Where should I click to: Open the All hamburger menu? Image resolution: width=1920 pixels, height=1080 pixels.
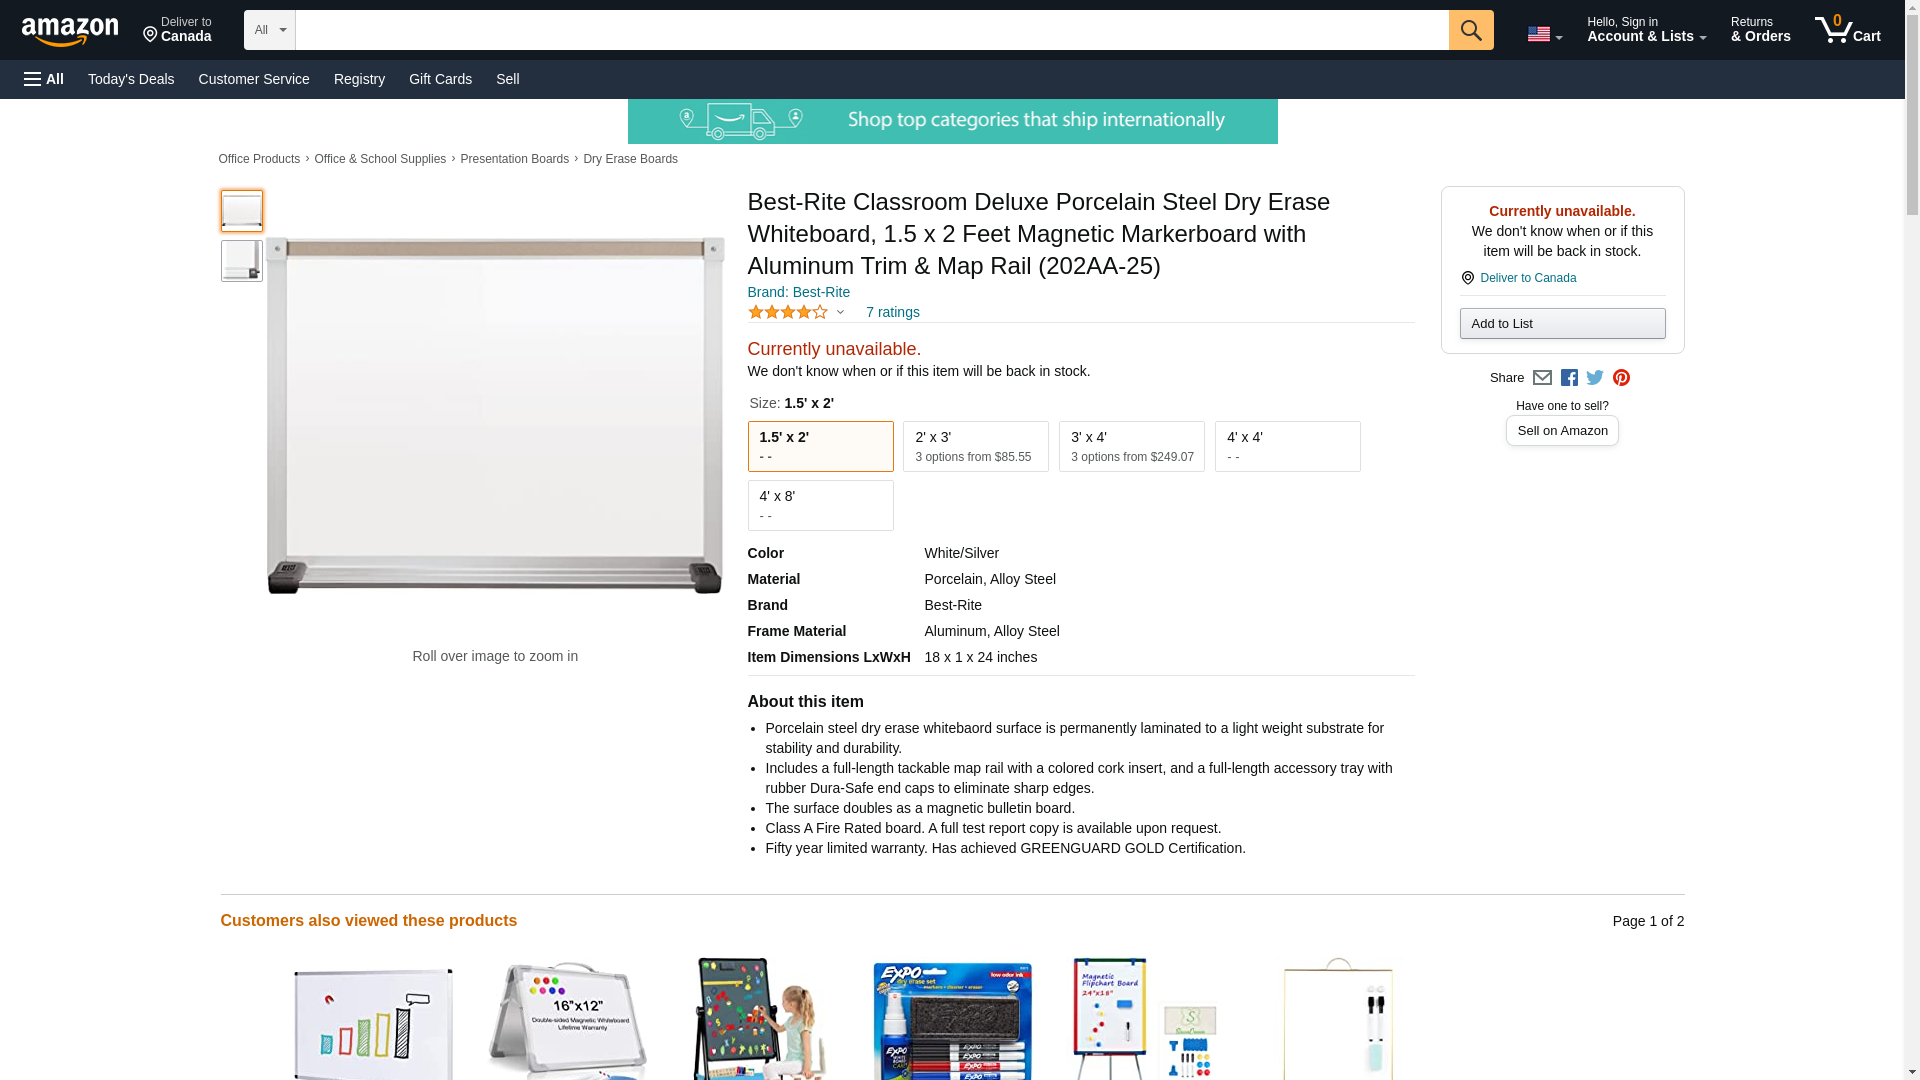(44, 79)
